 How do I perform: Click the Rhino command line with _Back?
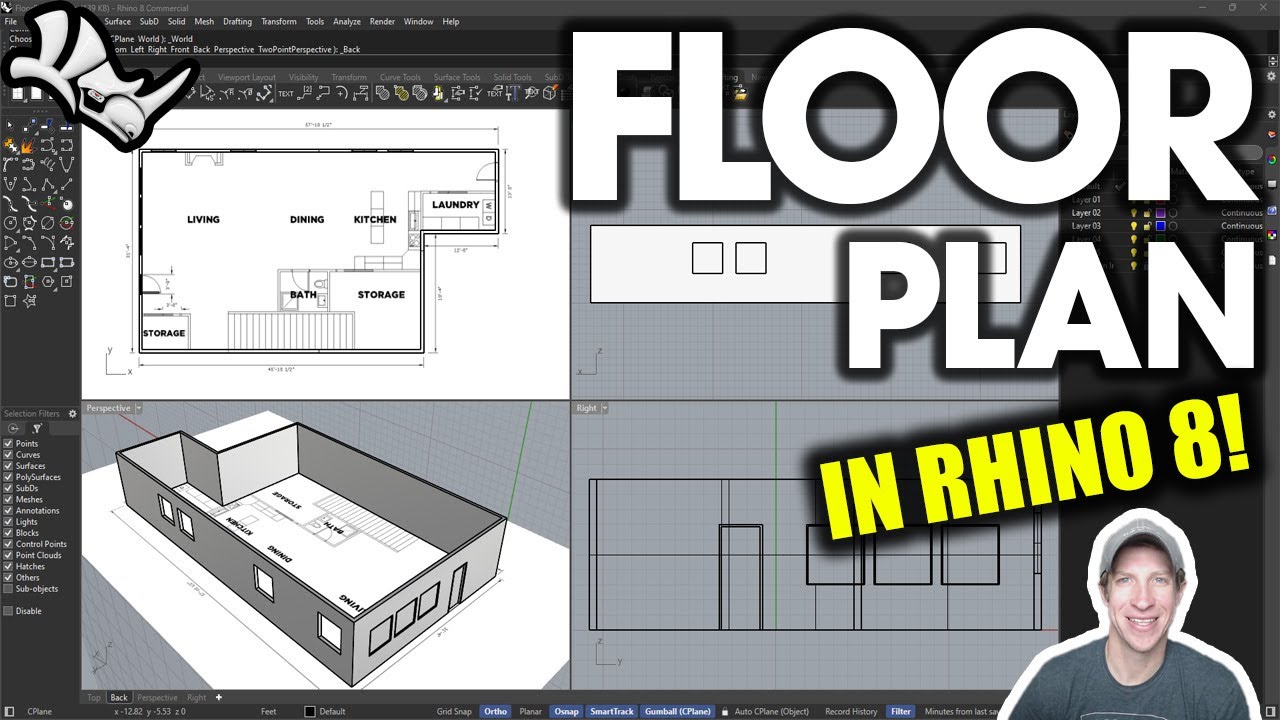pos(235,49)
